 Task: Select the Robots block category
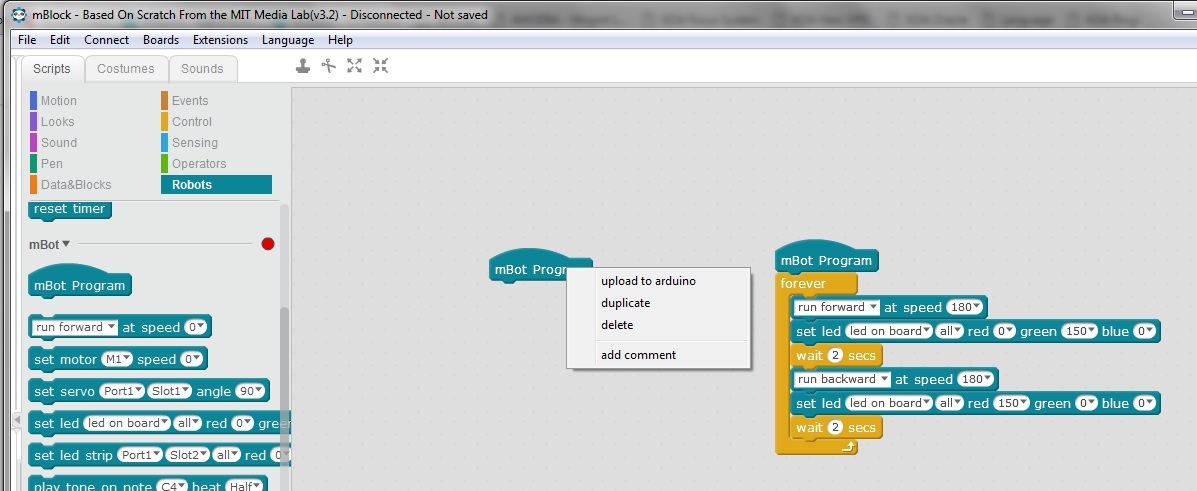point(216,185)
